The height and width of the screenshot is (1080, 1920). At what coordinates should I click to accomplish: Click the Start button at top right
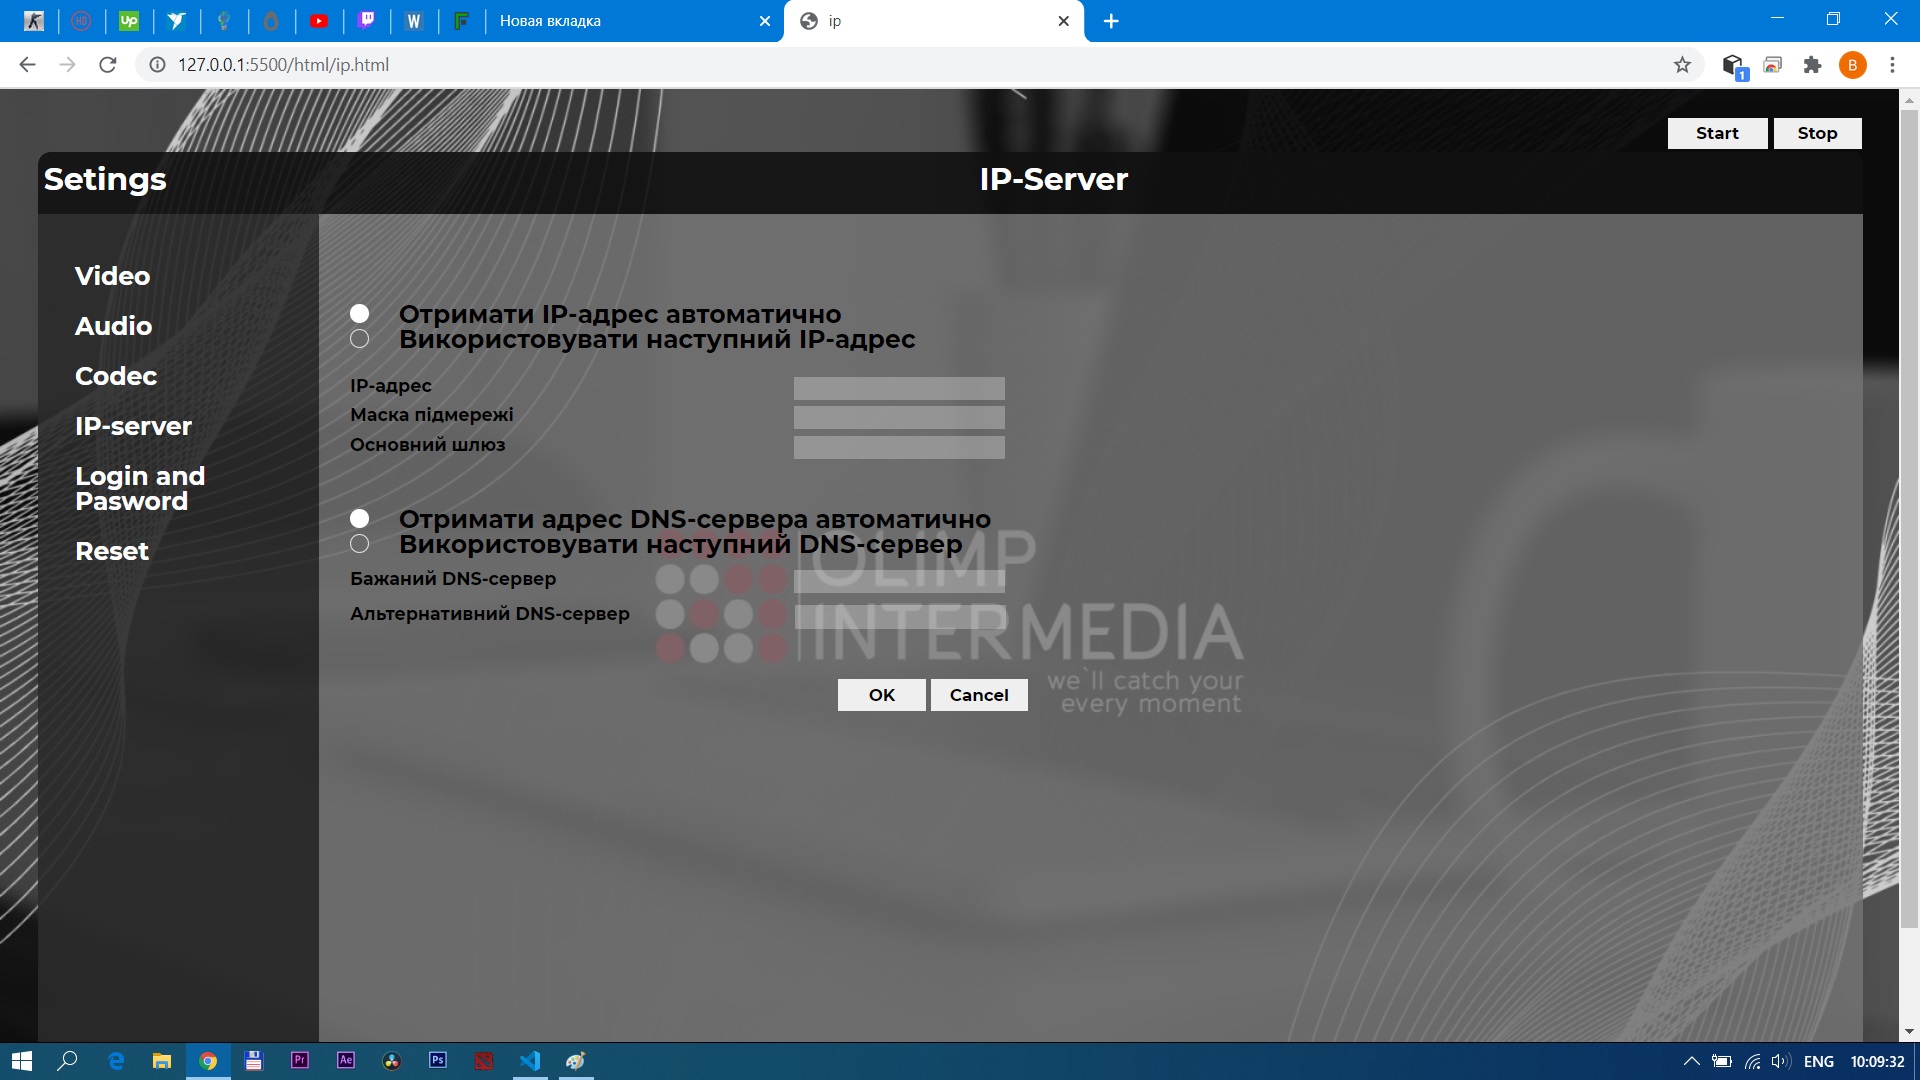point(1717,133)
